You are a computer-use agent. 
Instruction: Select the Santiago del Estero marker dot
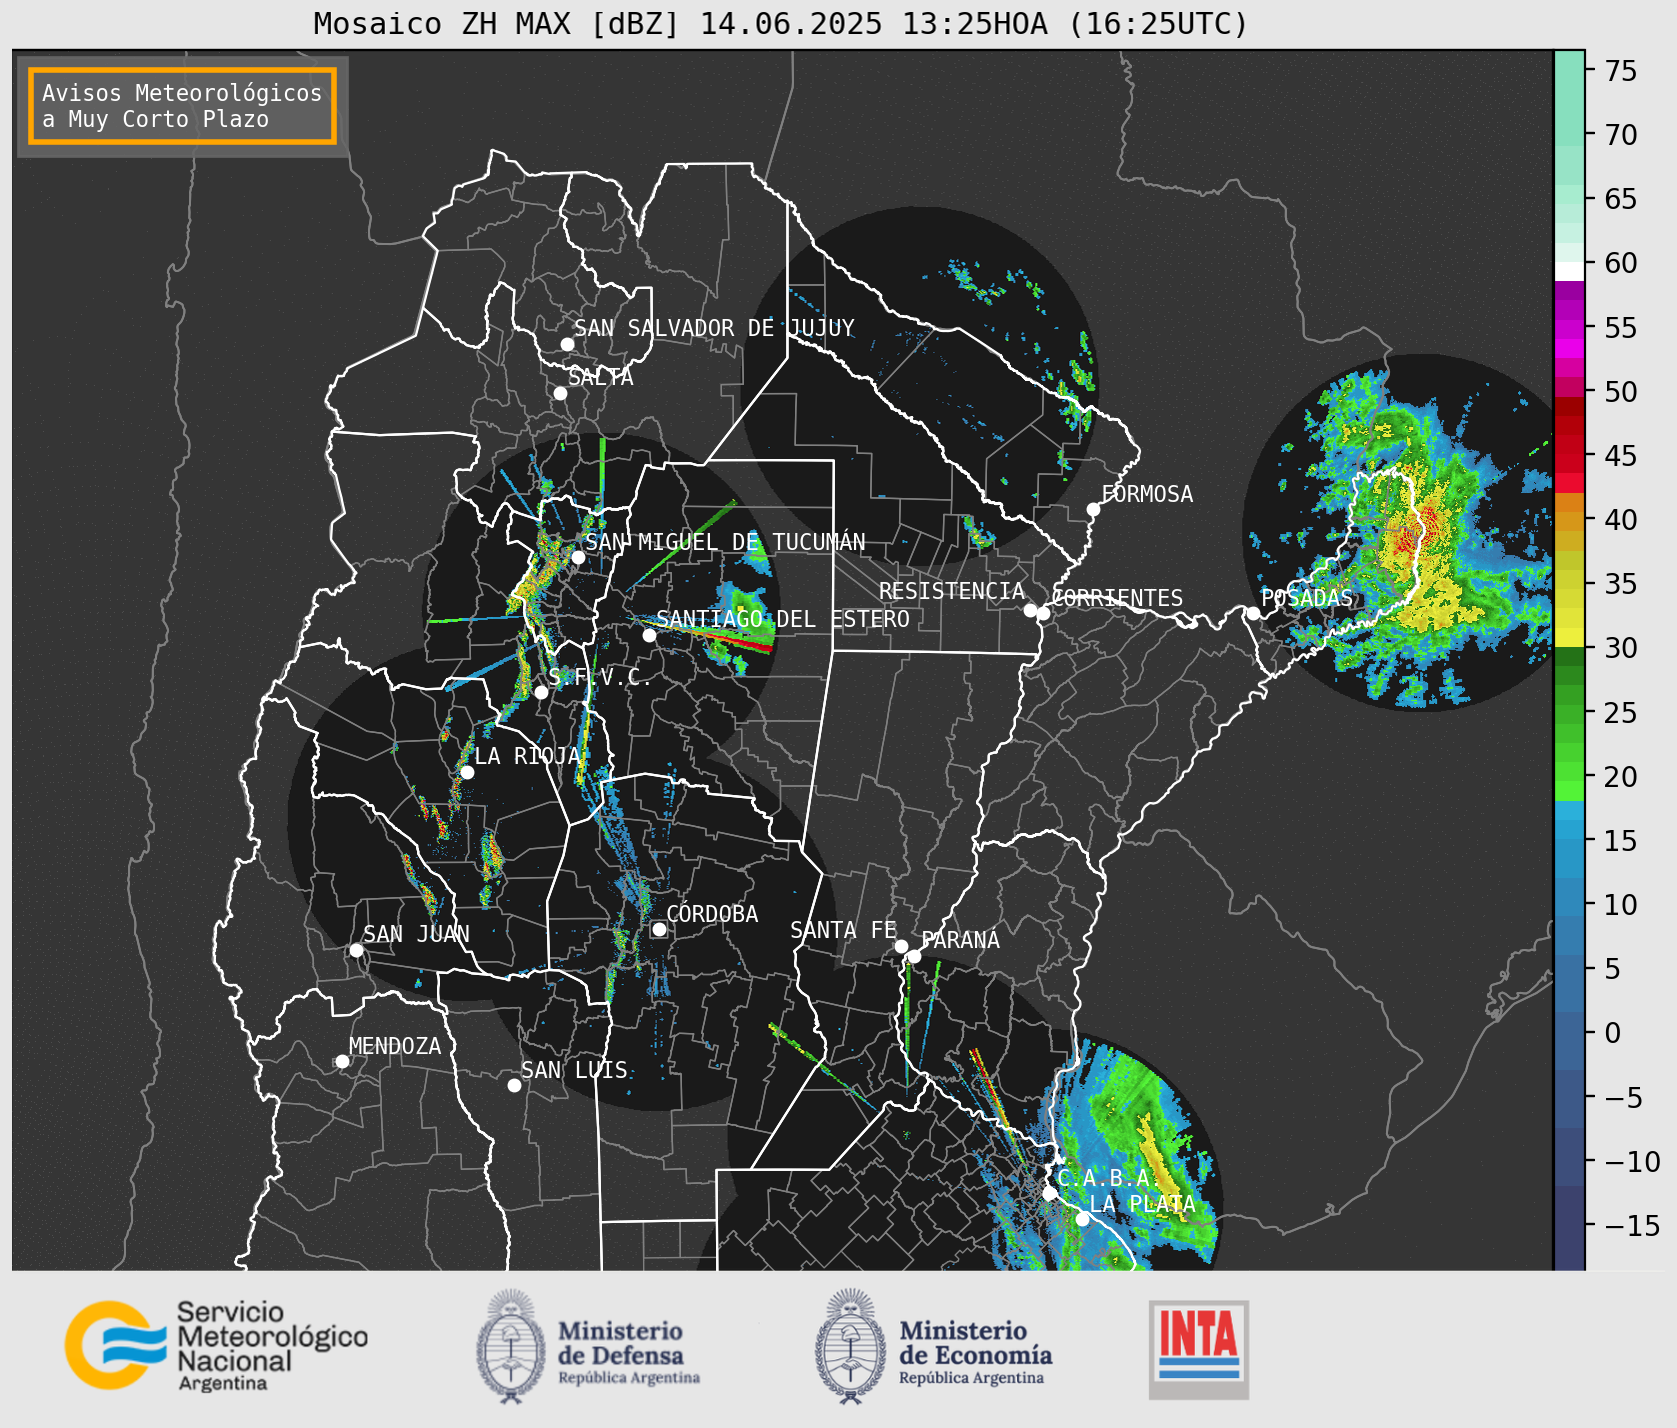649,635
